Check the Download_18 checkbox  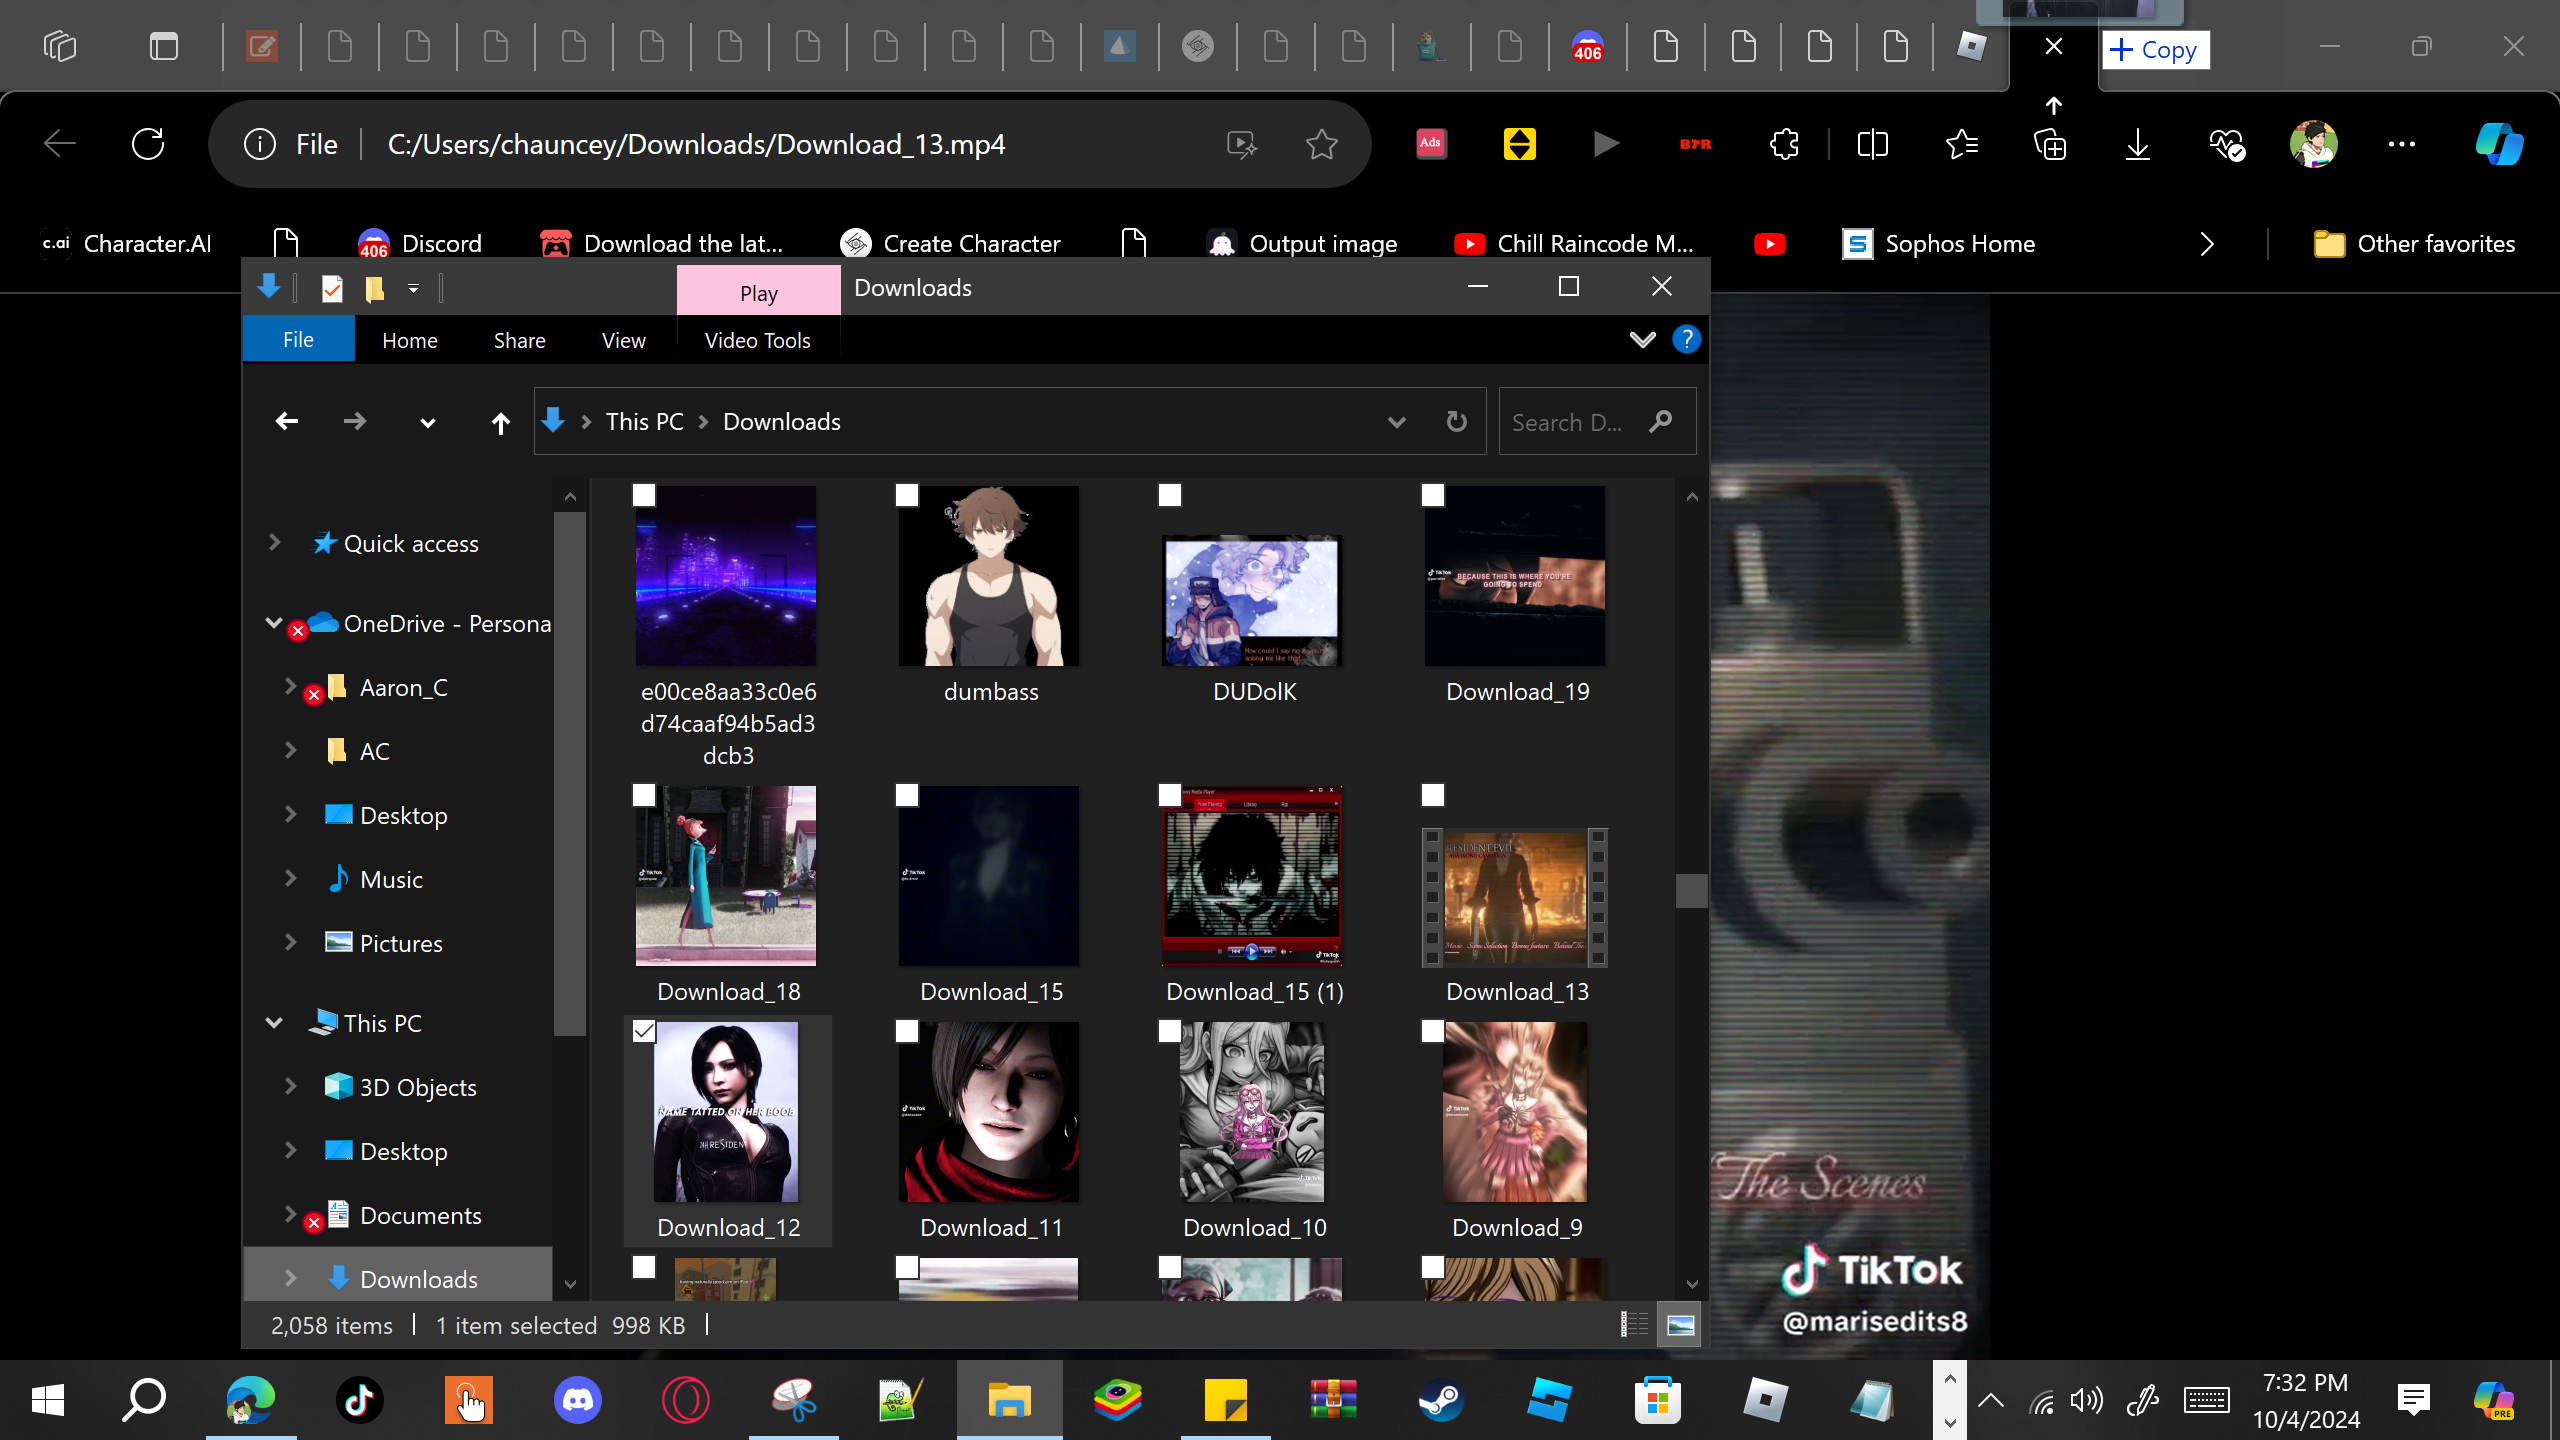tap(644, 795)
